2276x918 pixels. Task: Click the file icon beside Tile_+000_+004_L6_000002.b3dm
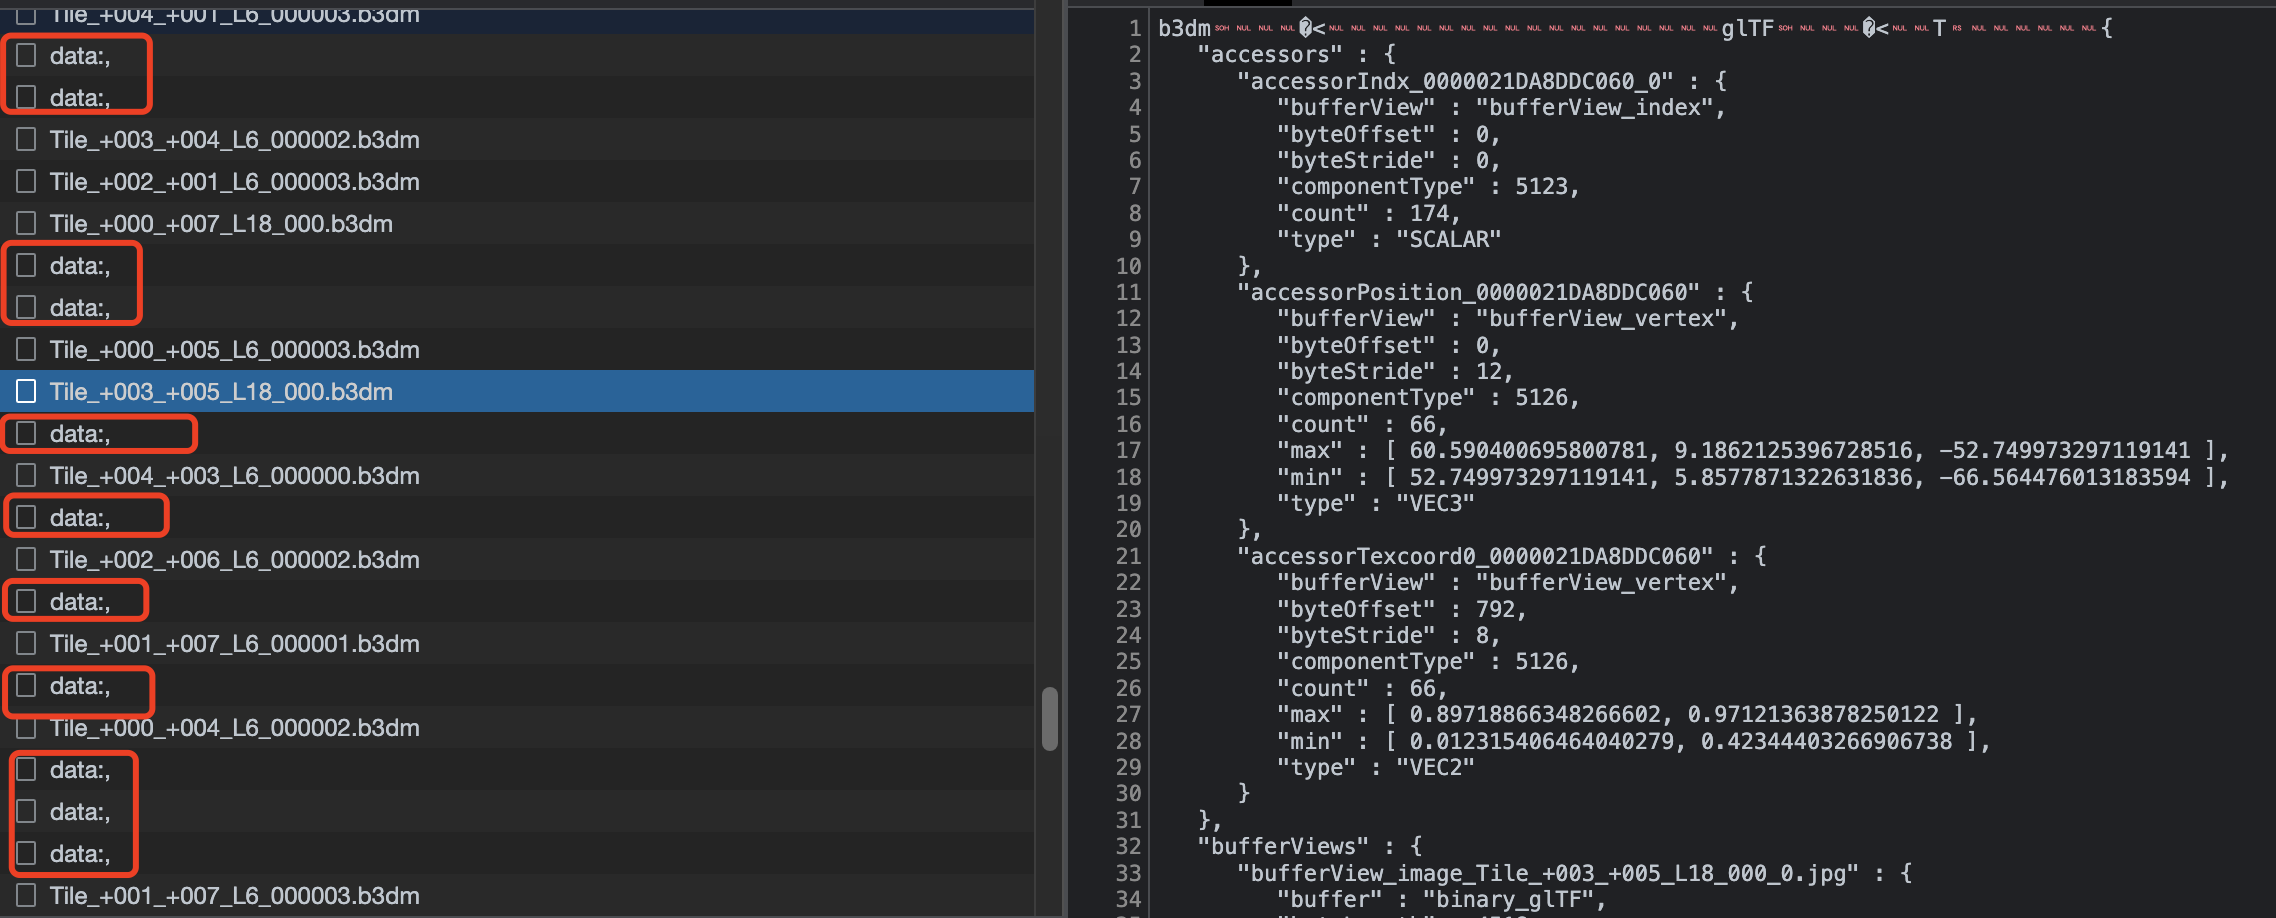click(26, 727)
